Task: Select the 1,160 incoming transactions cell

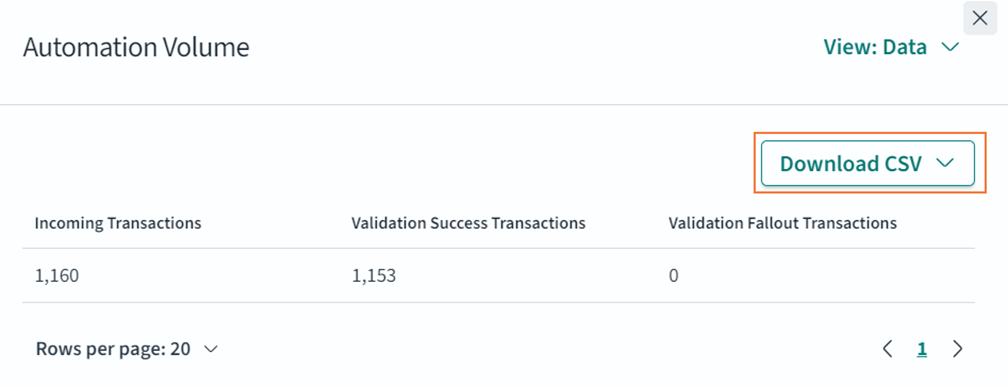Action: [x=57, y=276]
